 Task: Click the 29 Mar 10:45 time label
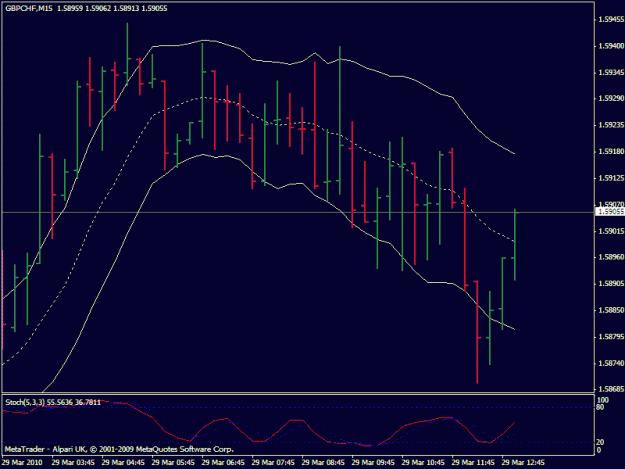pos(423,463)
